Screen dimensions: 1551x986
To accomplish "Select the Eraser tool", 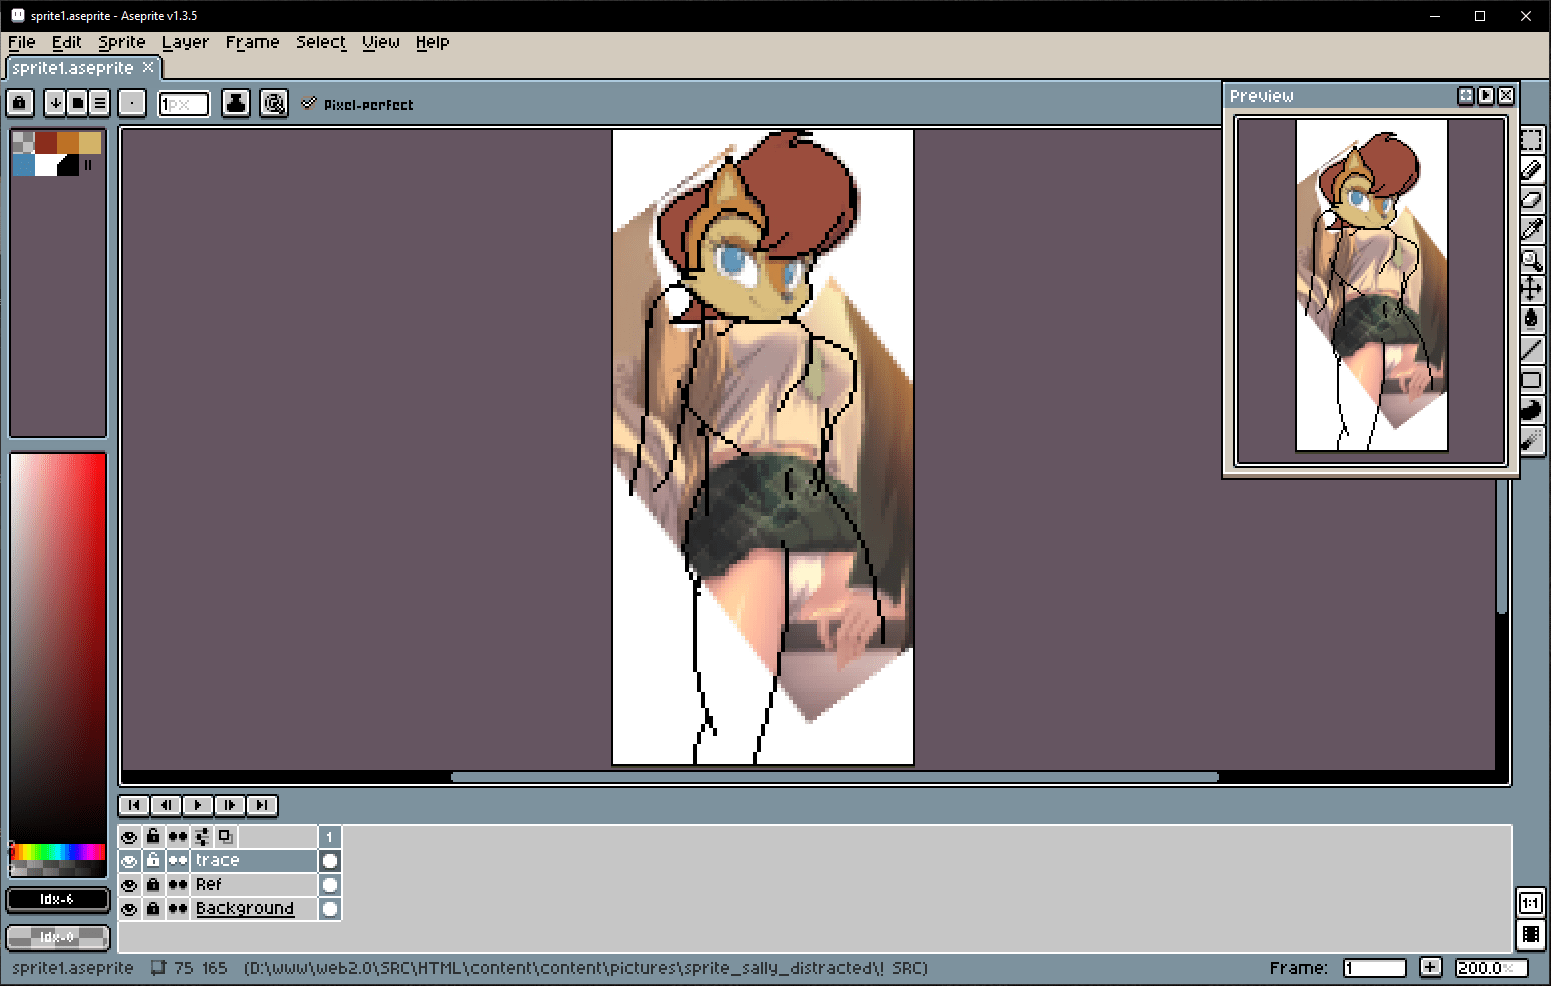I will click(1531, 200).
